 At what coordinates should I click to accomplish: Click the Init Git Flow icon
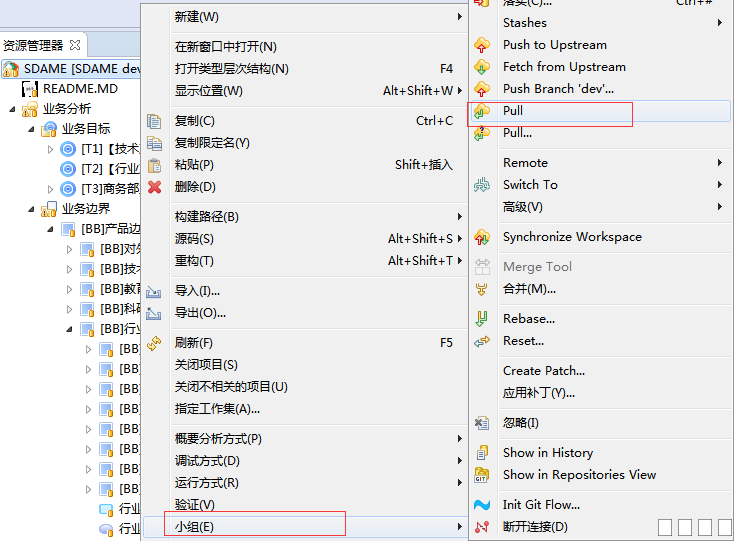point(483,505)
